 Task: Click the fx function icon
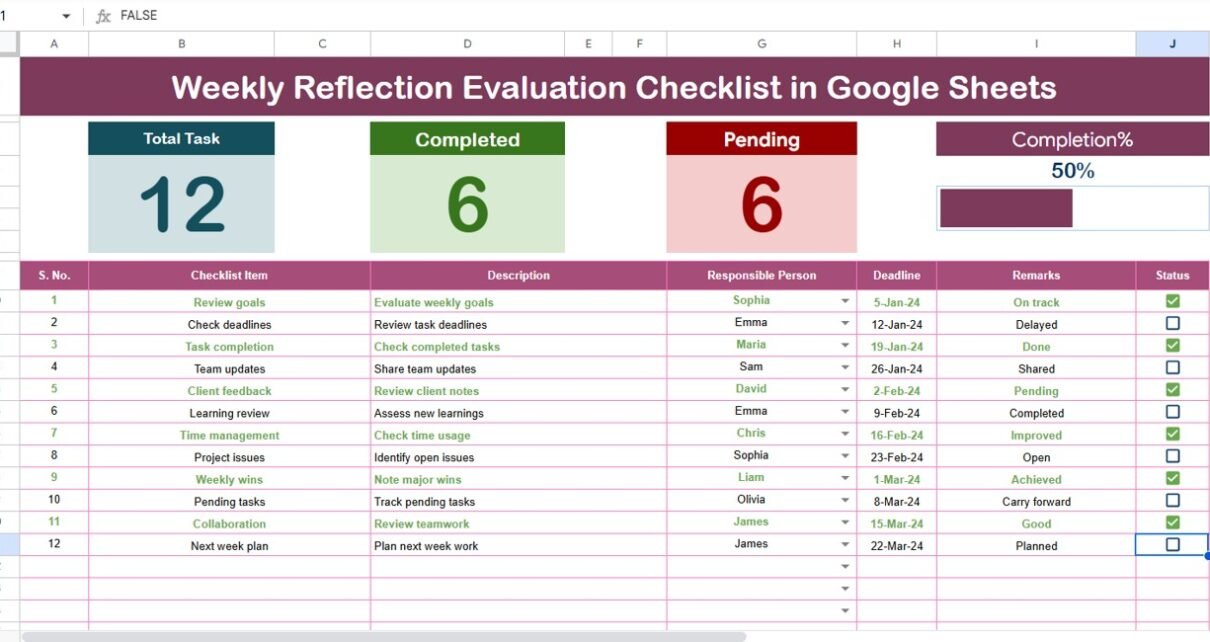tap(103, 16)
